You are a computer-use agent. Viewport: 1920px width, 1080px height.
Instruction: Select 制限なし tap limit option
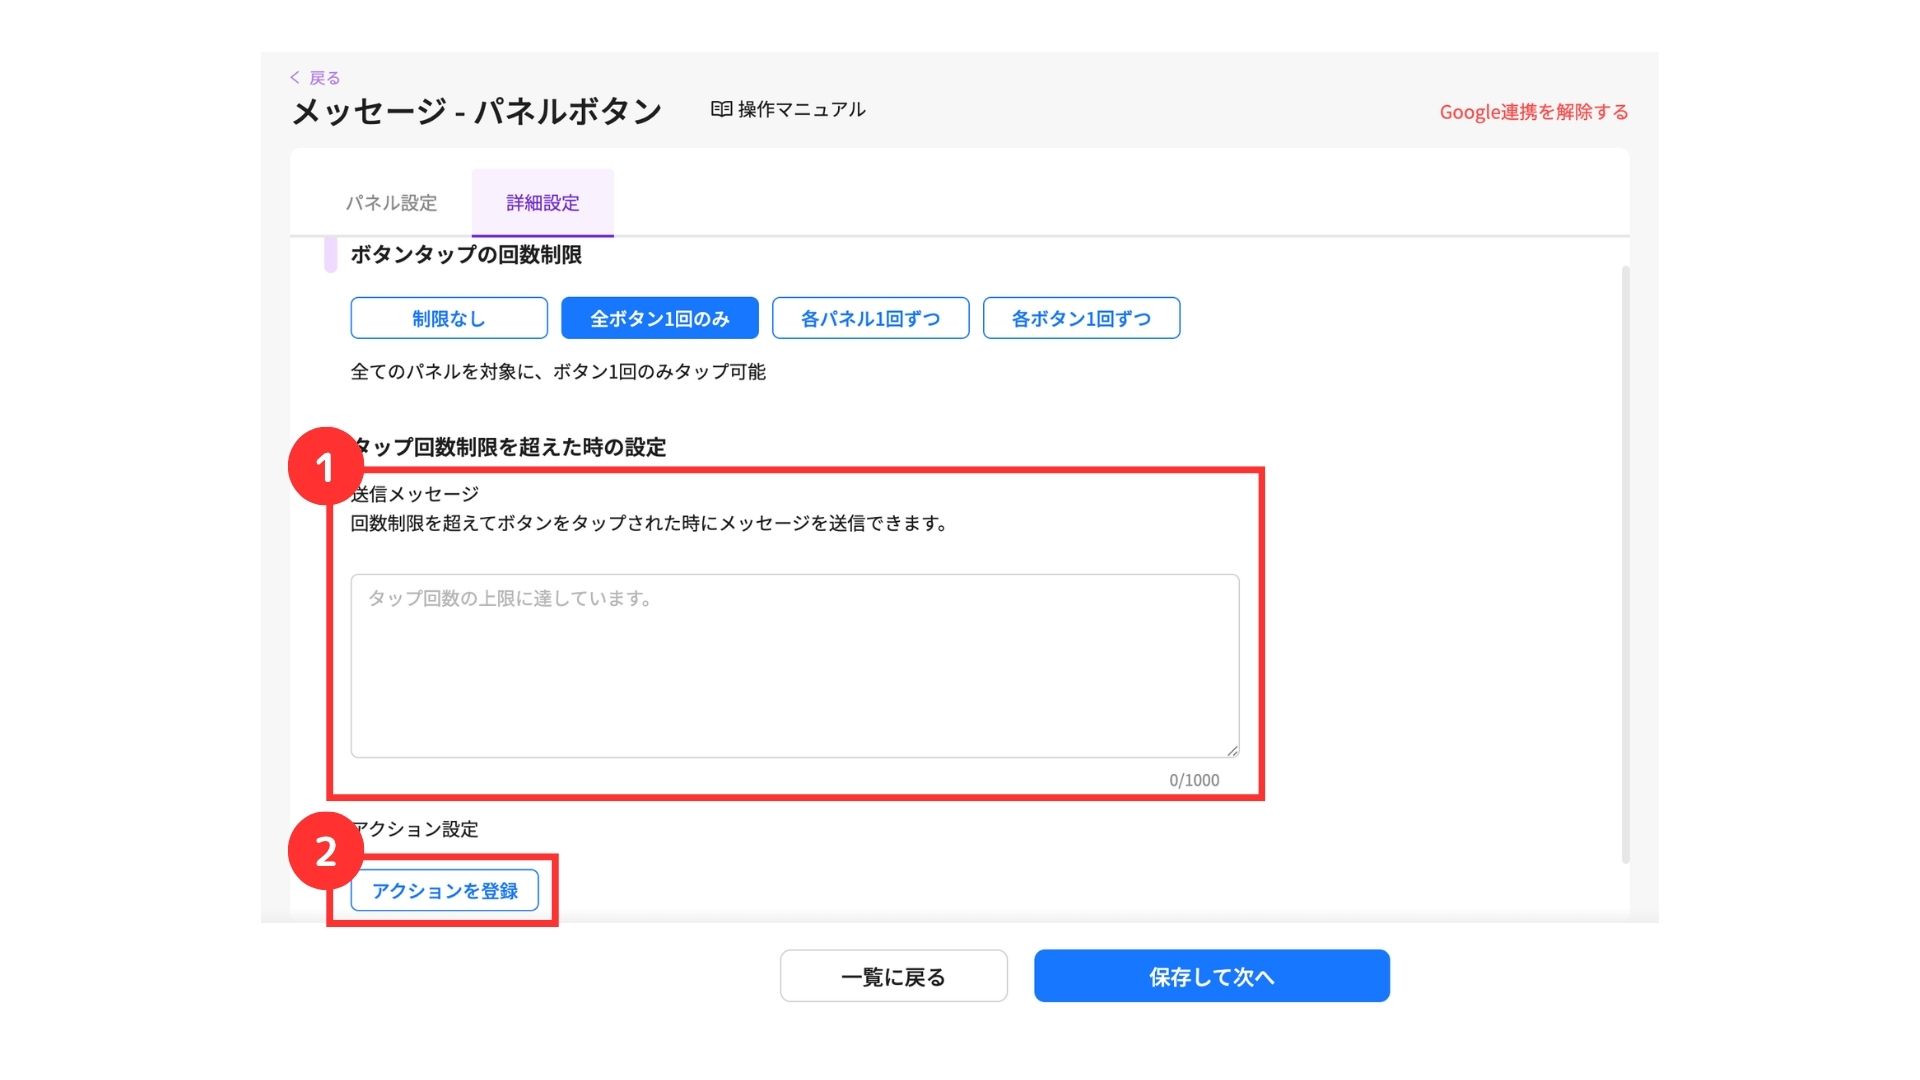[449, 318]
